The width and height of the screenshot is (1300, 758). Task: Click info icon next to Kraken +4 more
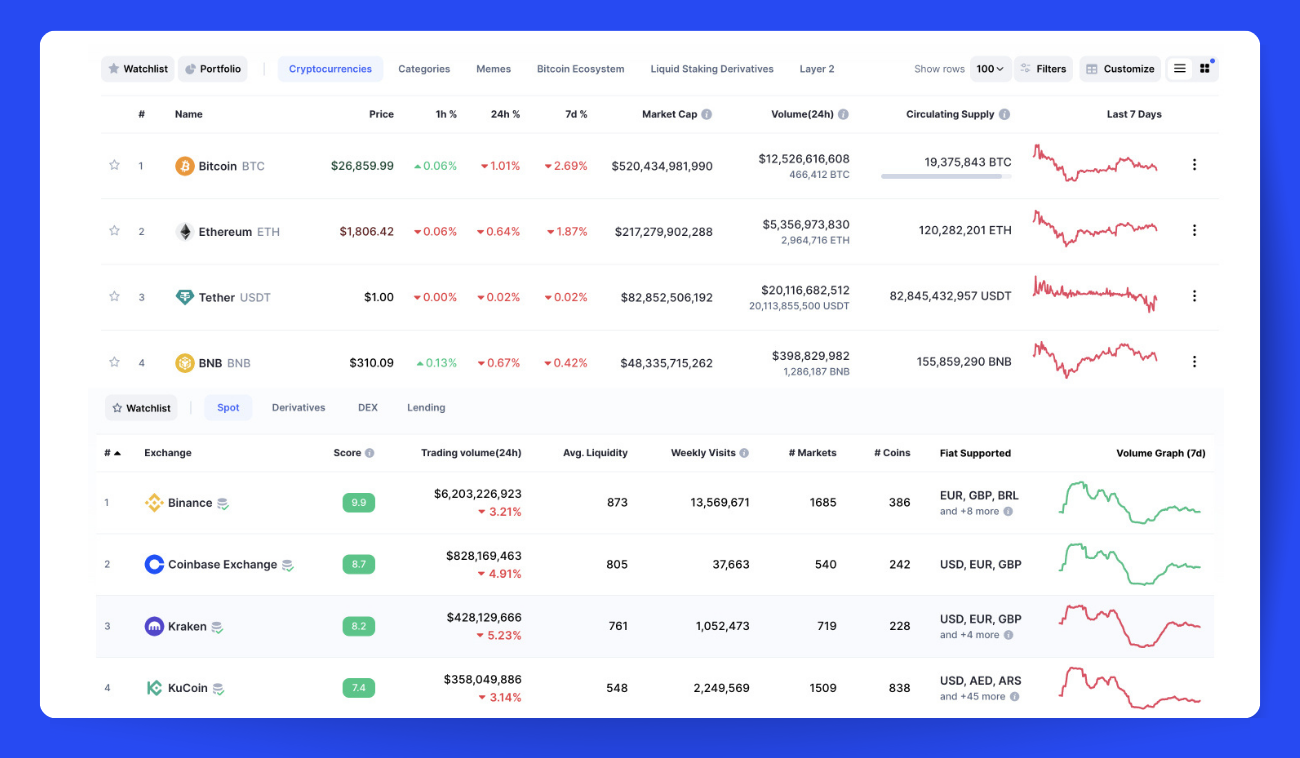(x=1008, y=635)
